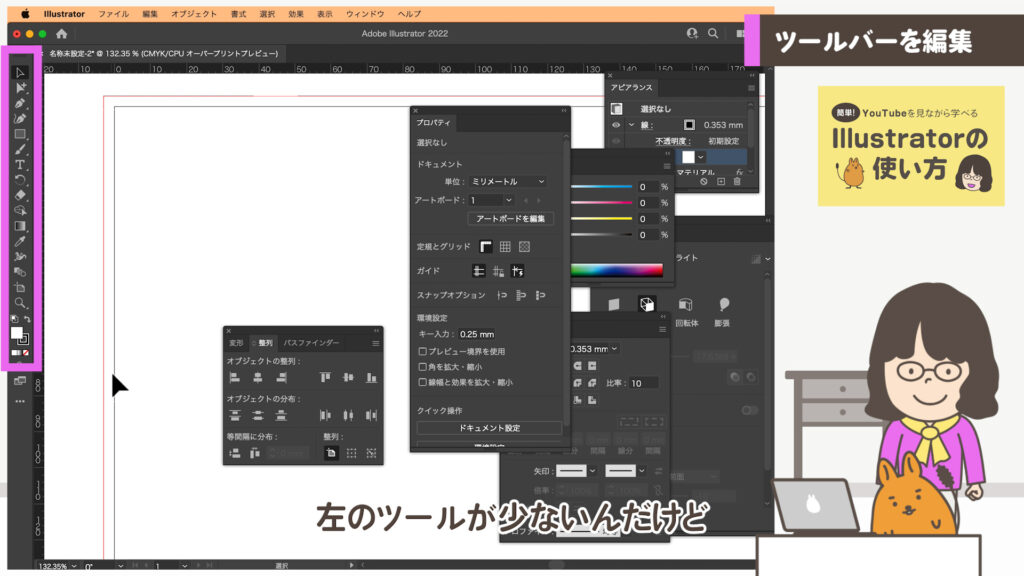Switch to the パスファインダー tab
The image size is (1024, 576).
point(311,343)
